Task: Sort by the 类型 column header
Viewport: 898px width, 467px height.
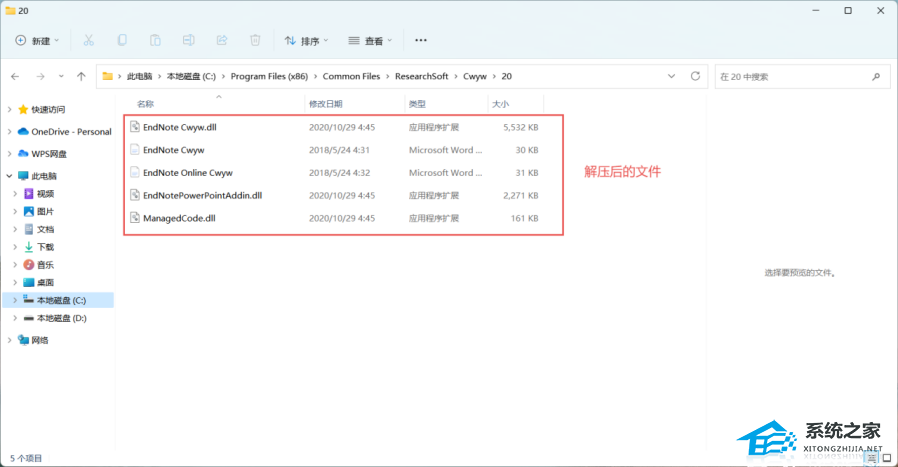Action: 418,104
